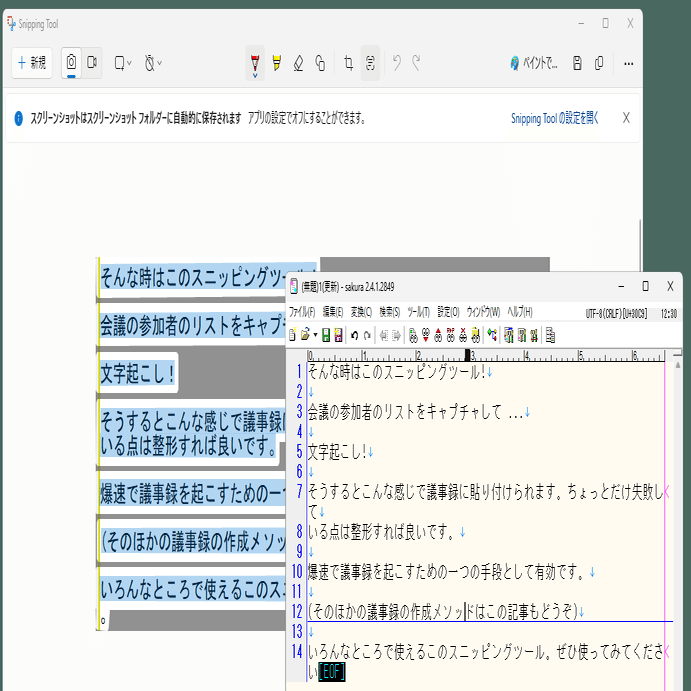Image resolution: width=691 pixels, height=691 pixels.
Task: Switch to video recording mode
Action: 92,63
